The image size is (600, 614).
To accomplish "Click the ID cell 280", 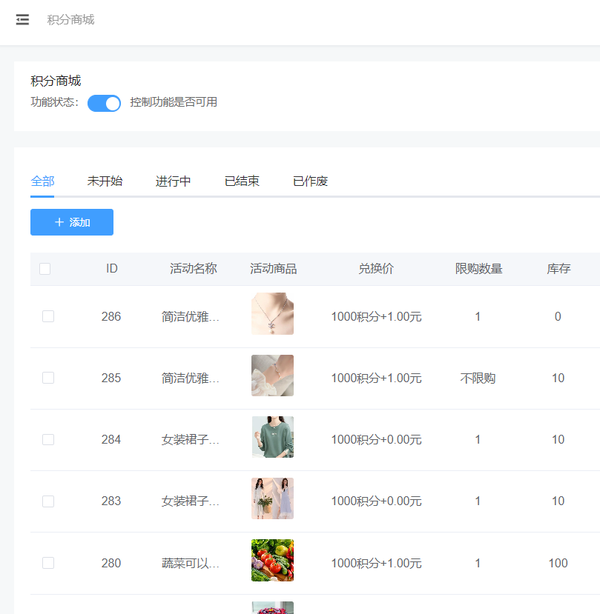I will [x=111, y=563].
